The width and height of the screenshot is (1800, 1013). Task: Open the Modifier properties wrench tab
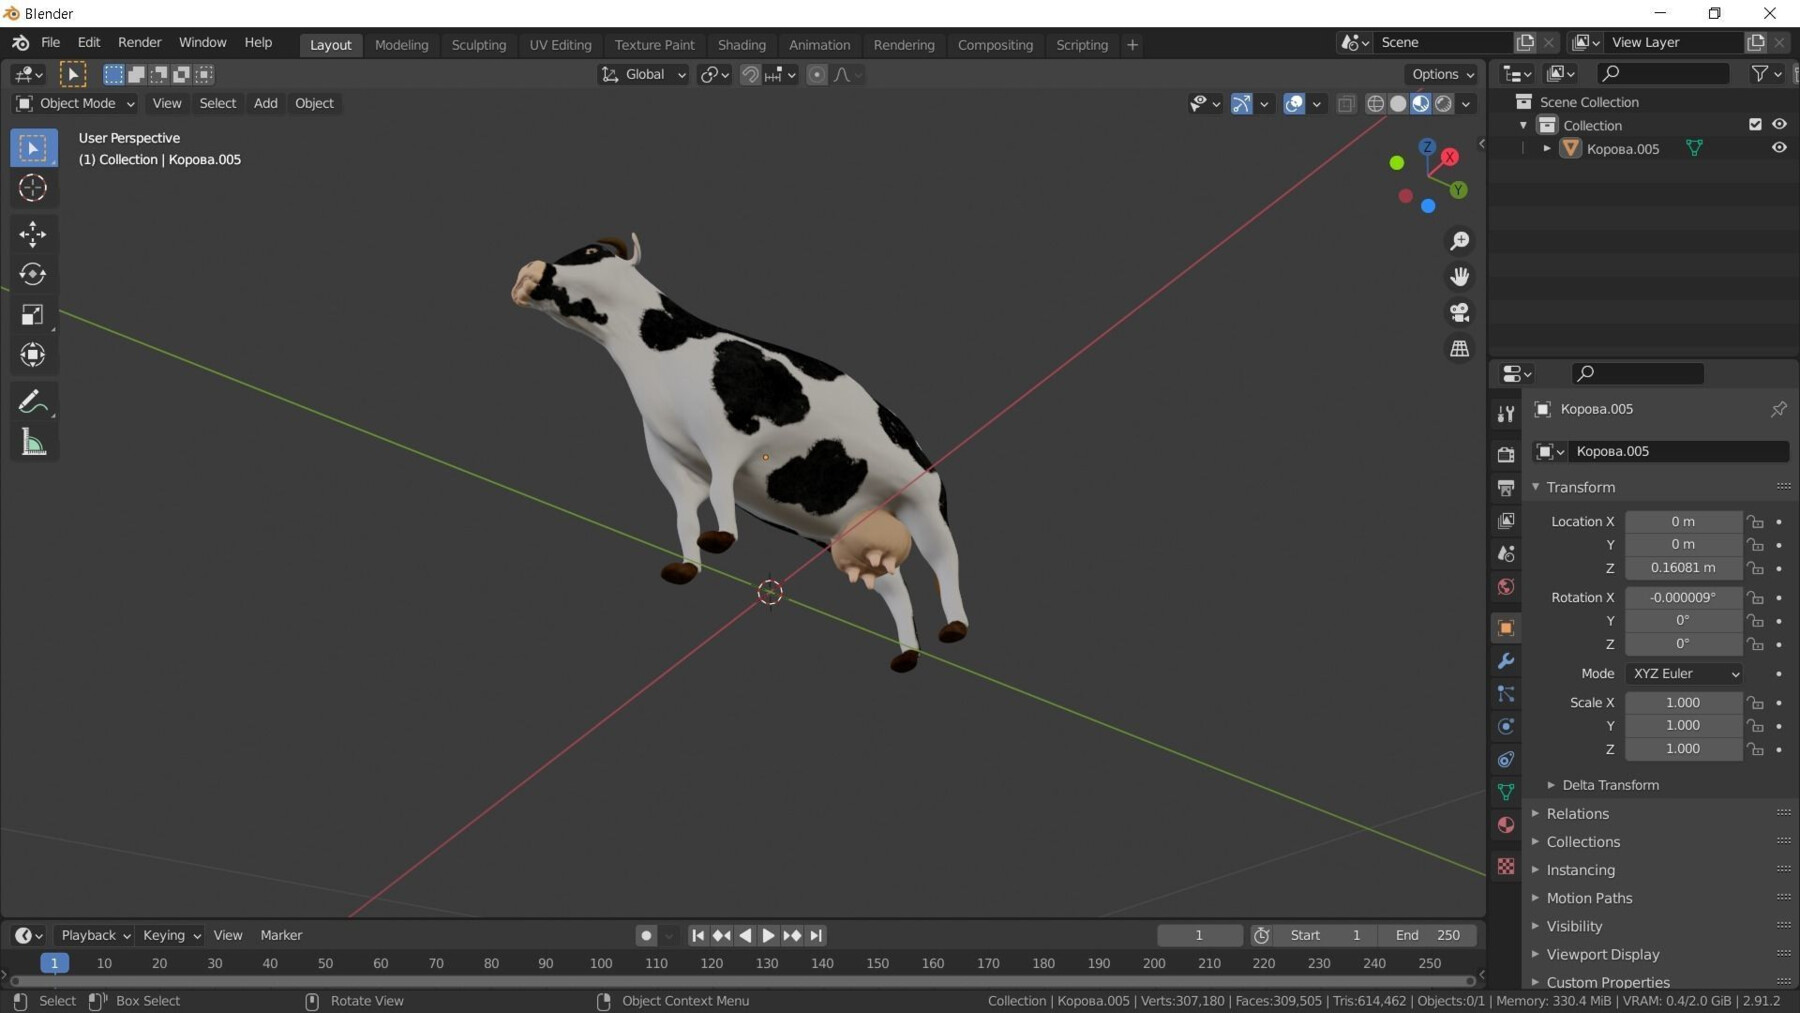(1505, 660)
